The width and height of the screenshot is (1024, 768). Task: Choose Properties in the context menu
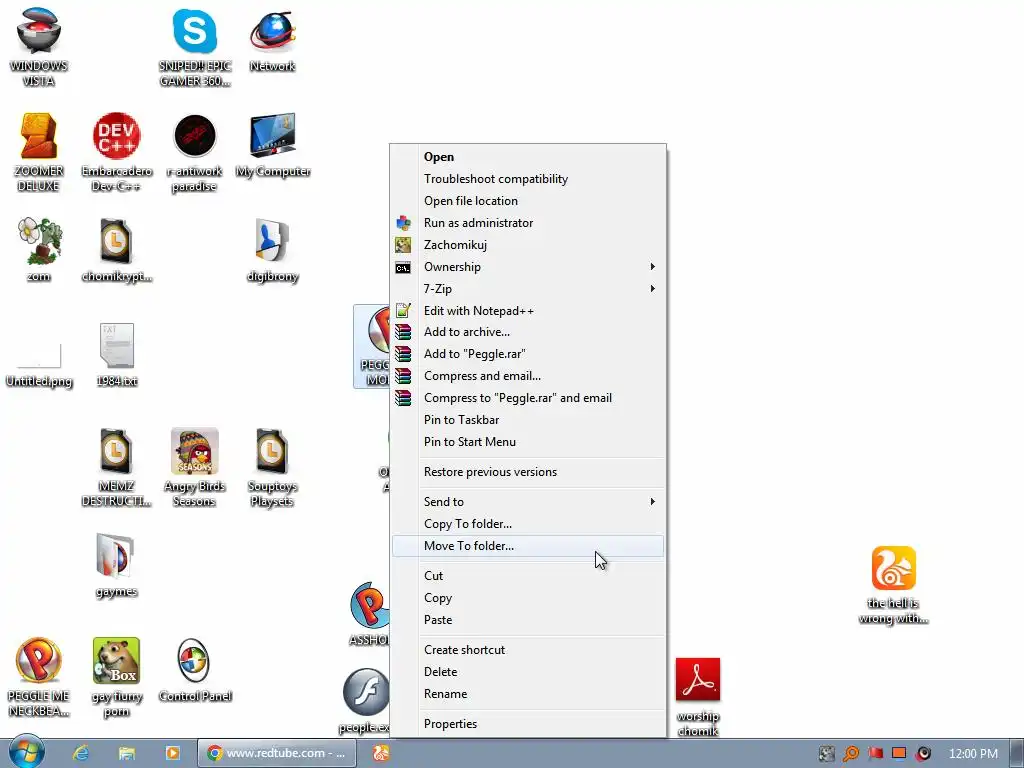pos(528,724)
